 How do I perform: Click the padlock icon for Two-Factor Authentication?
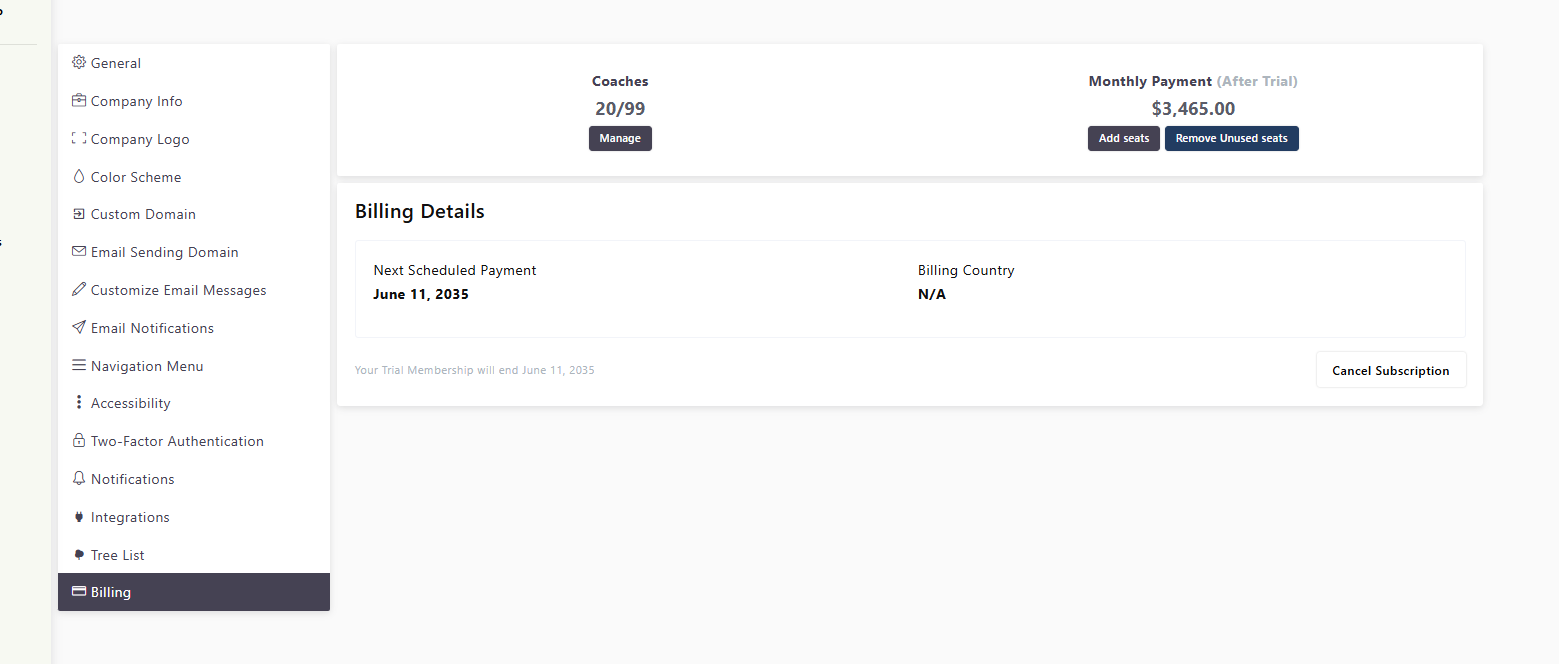pos(79,441)
